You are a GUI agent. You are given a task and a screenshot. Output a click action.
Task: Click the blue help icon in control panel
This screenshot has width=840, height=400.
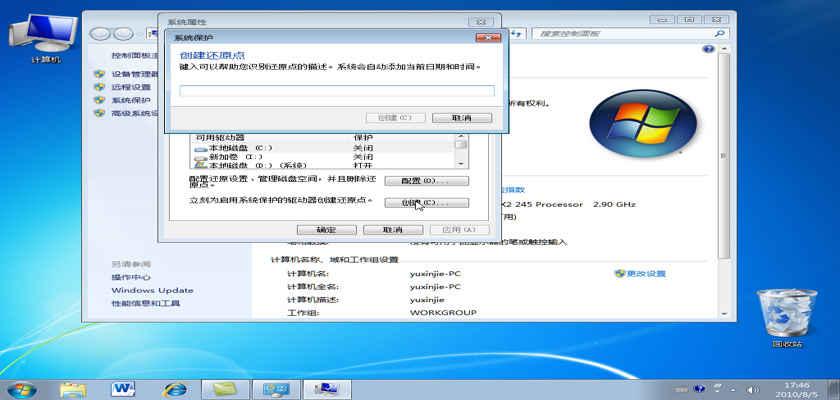click(x=708, y=48)
